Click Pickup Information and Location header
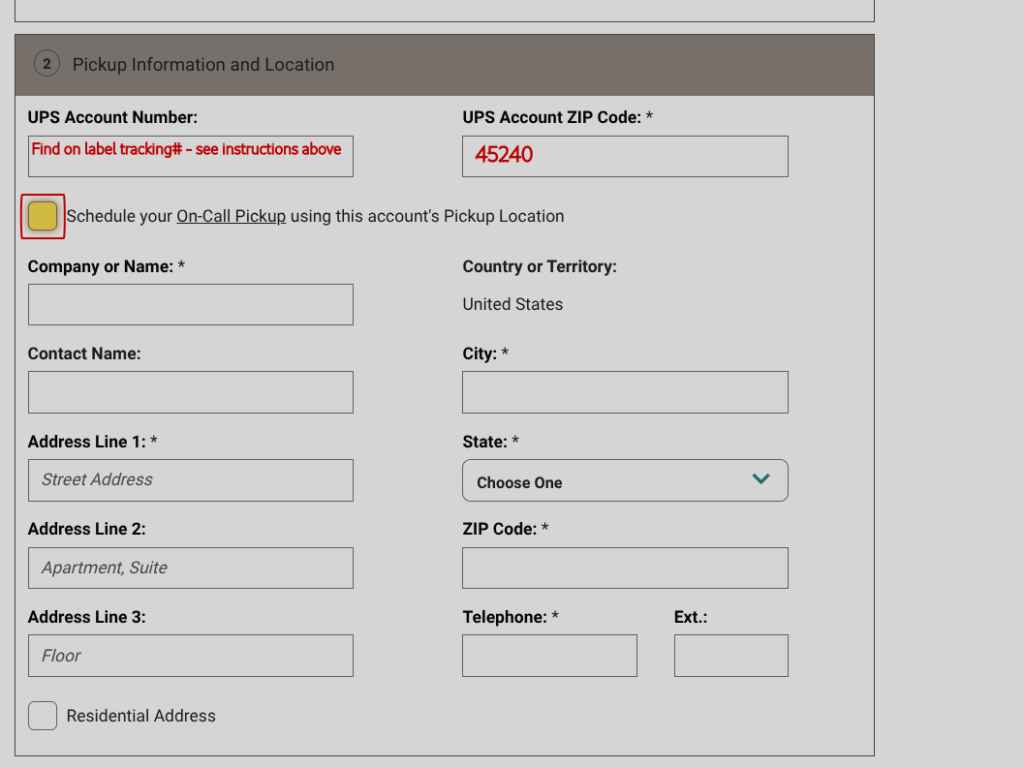The height and width of the screenshot is (768, 1024). [x=203, y=65]
